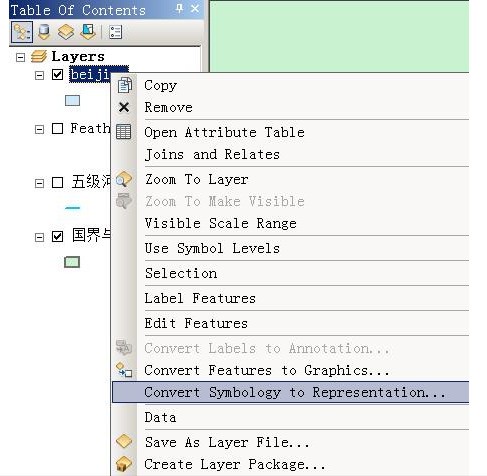The image size is (487, 476).
Task: Collapse the 五级 river layer node
Action: pyautogui.click(x=39, y=183)
